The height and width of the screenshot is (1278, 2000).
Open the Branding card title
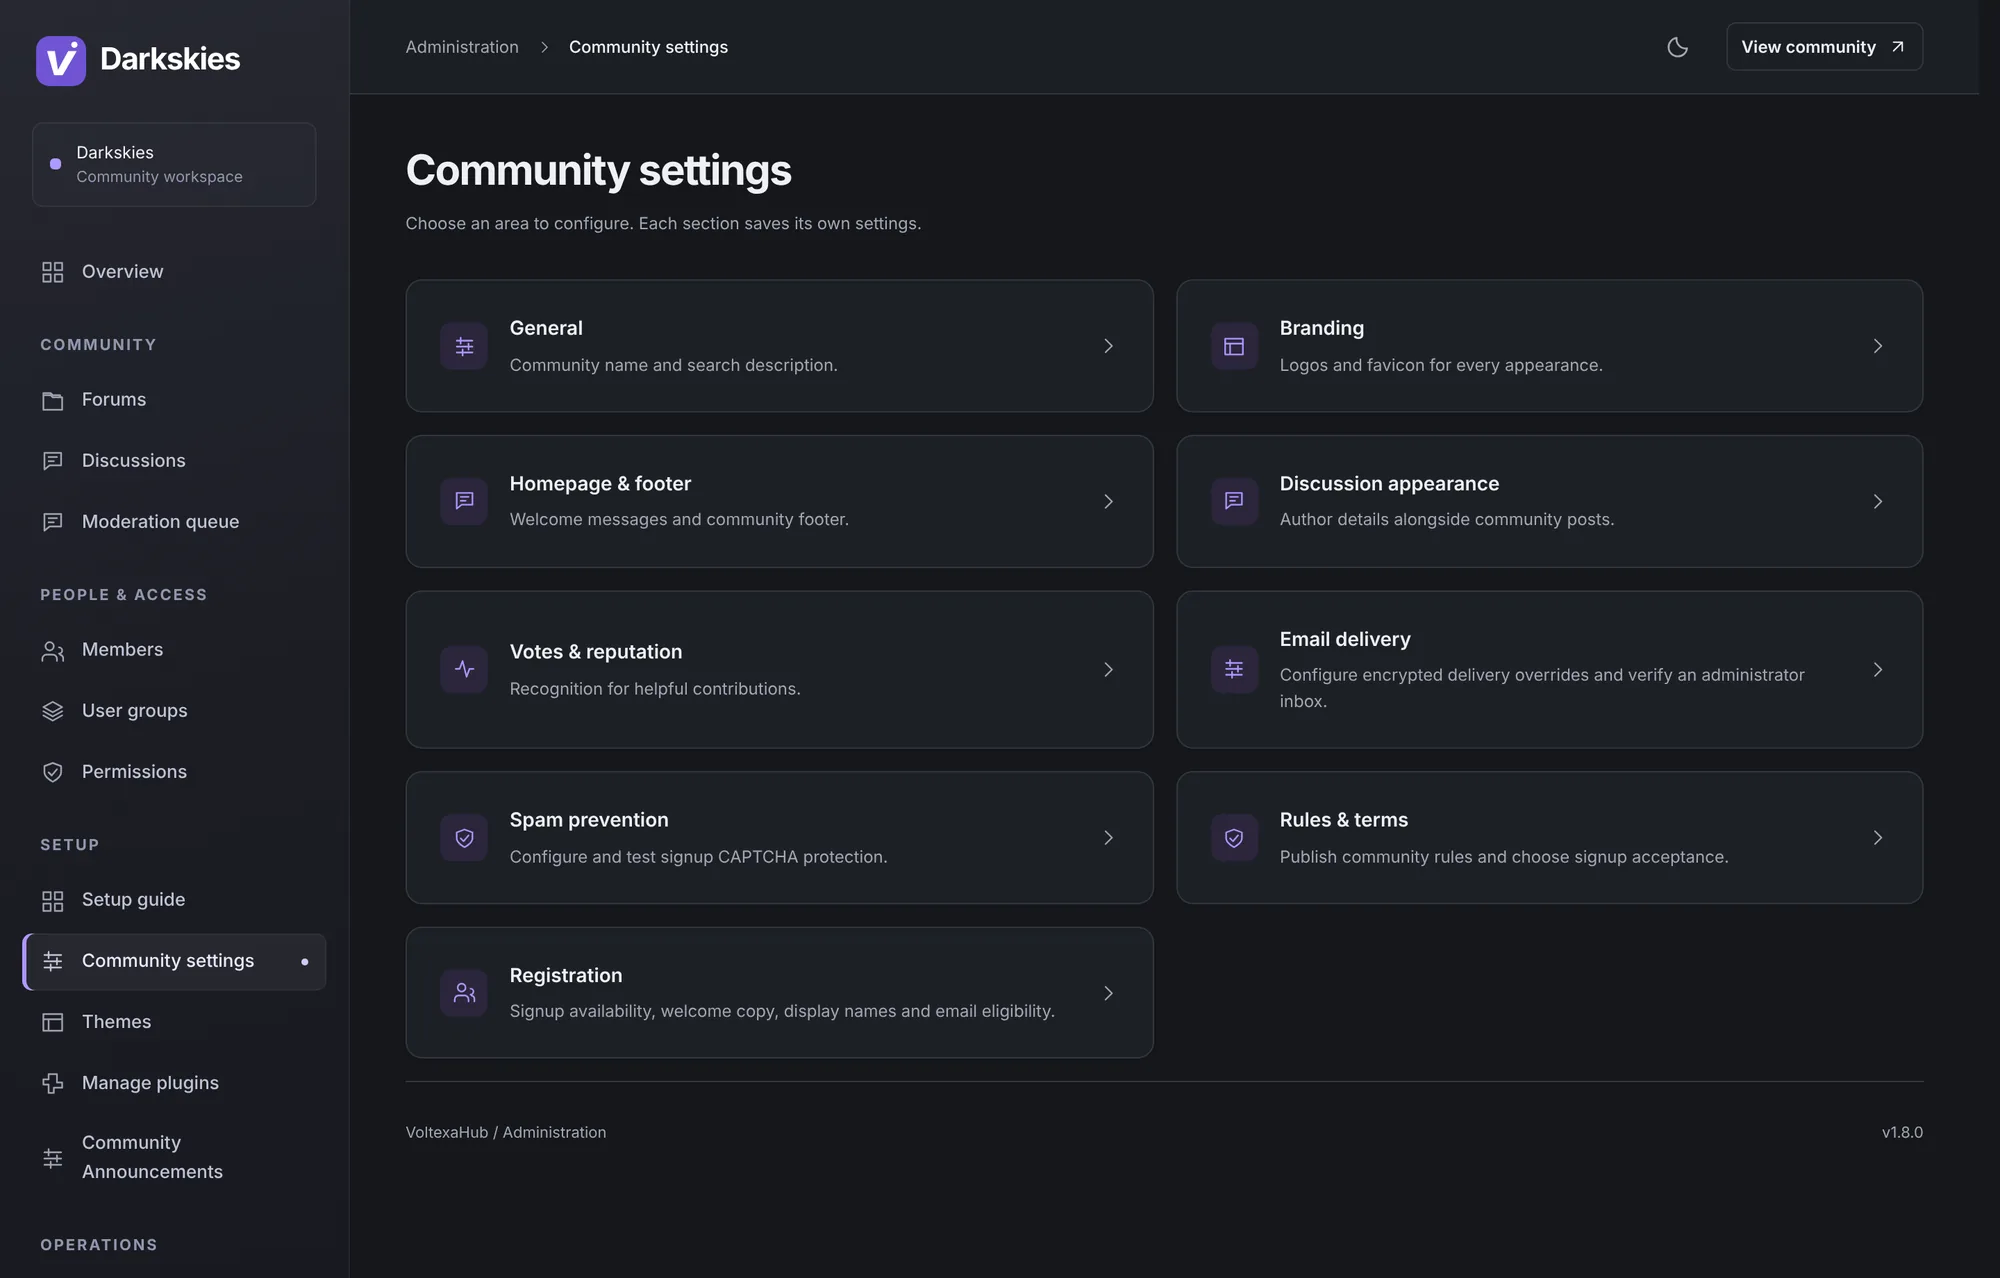tap(1322, 328)
